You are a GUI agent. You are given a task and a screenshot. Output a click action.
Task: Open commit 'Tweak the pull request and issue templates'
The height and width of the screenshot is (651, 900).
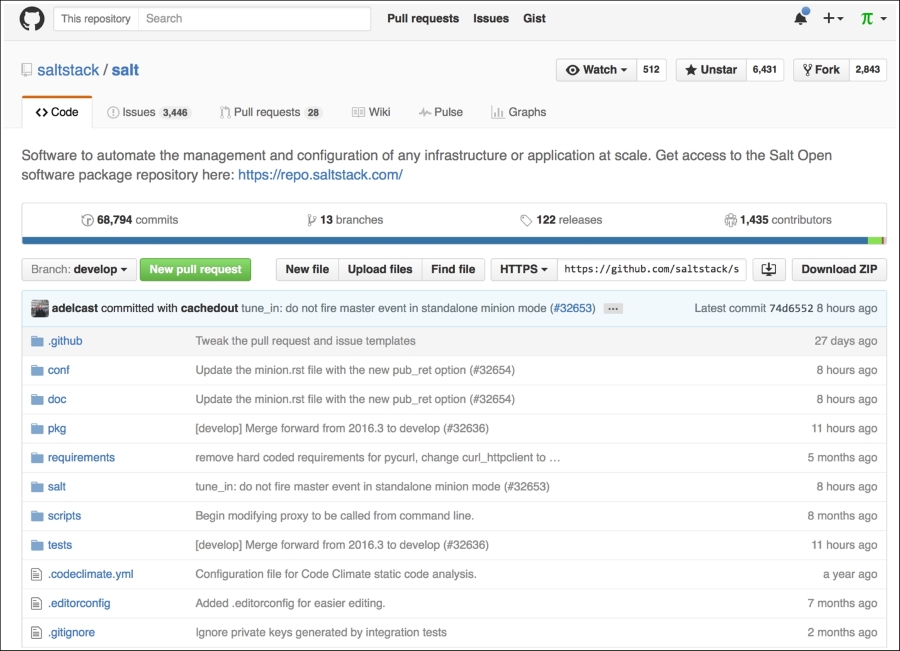[x=305, y=341]
